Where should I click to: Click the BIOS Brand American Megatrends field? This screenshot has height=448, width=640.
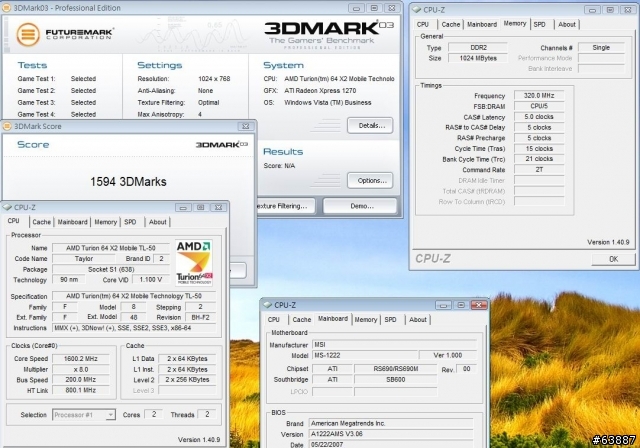point(391,424)
